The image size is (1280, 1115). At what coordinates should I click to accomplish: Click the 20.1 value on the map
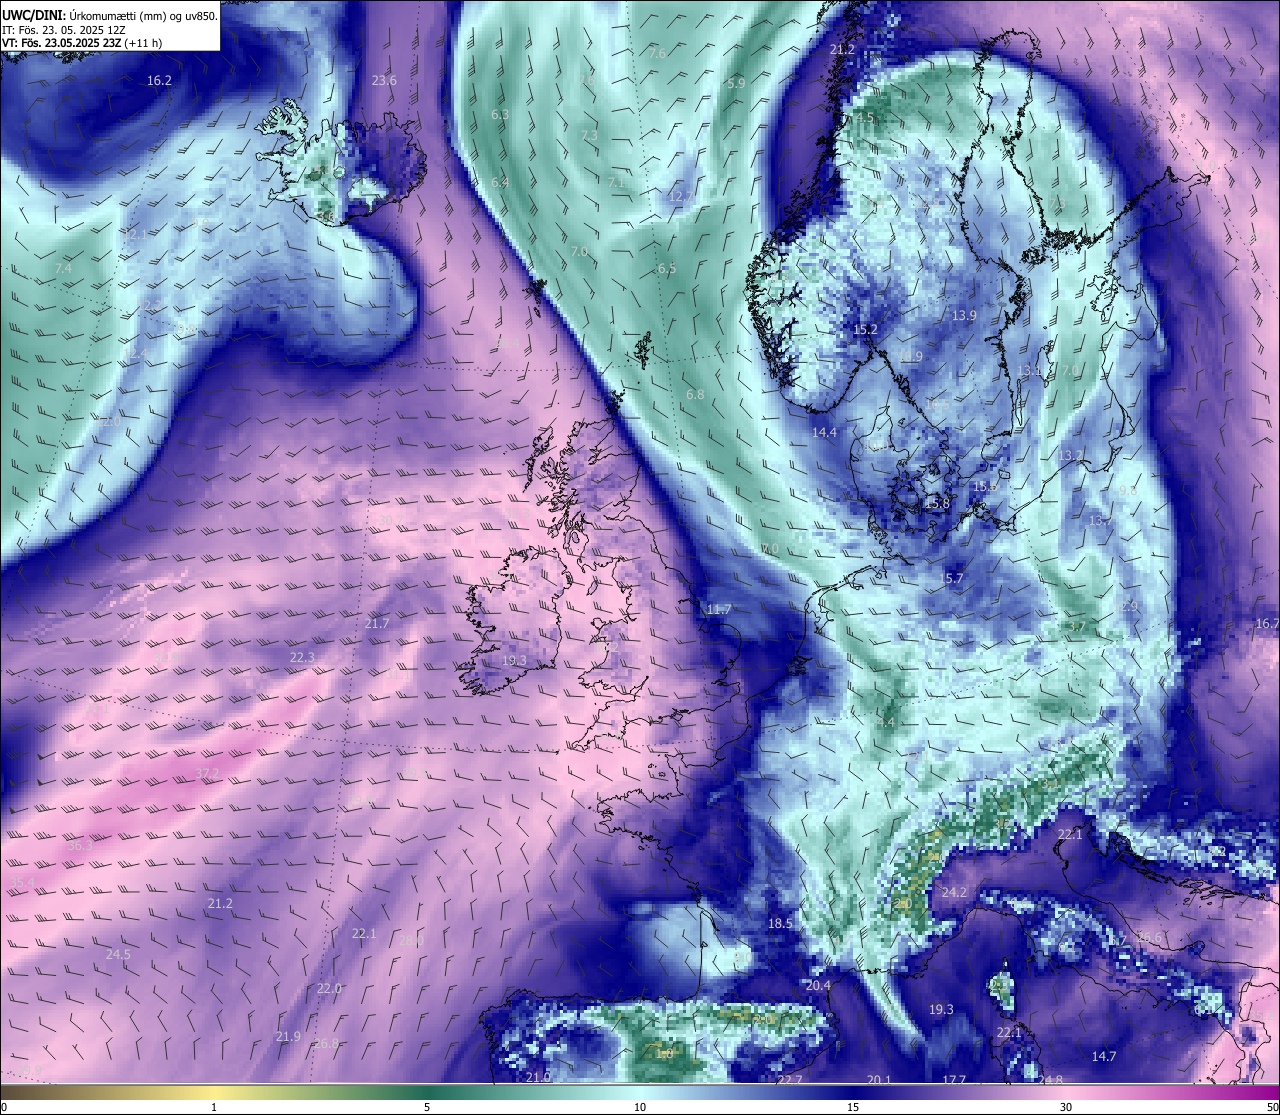click(879, 1079)
